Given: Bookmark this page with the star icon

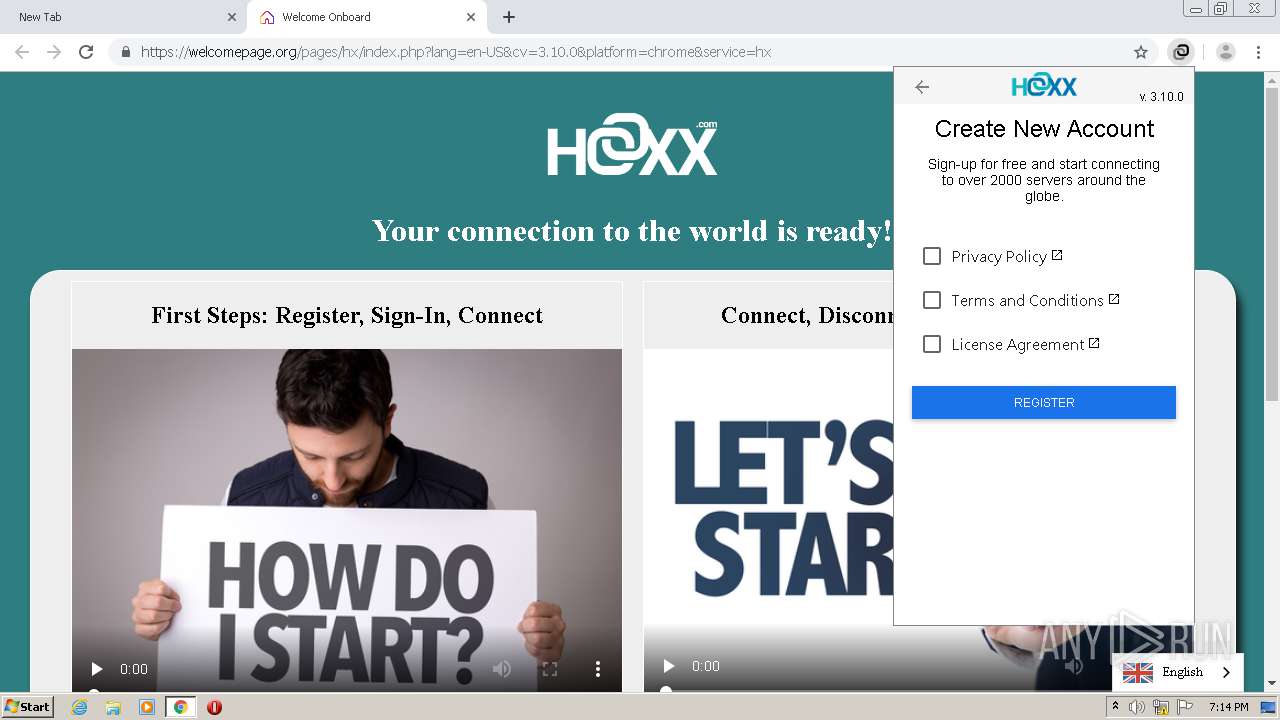Looking at the screenshot, I should pos(1141,52).
